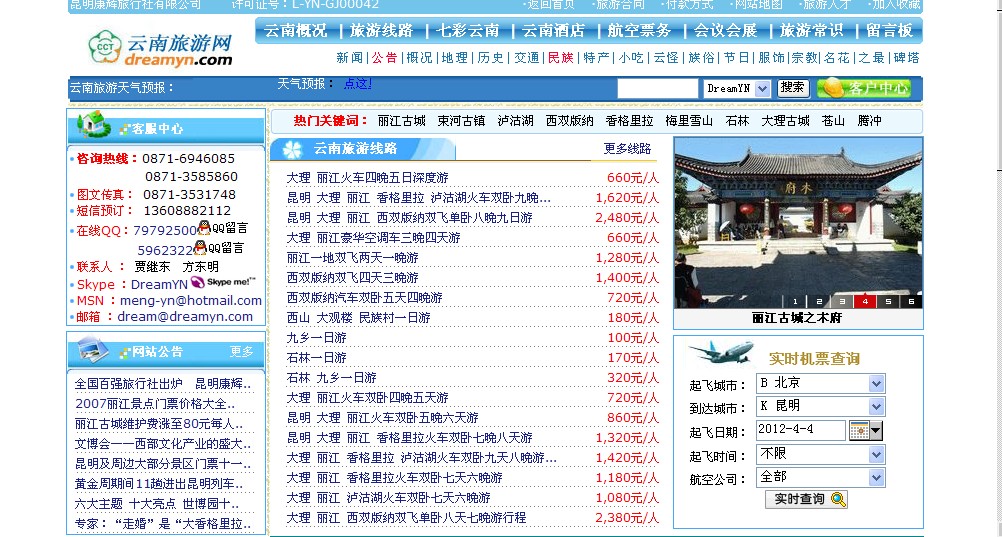The height and width of the screenshot is (537, 1002).
Task: Click hot keyword 泸沽湖
Action: click(516, 121)
